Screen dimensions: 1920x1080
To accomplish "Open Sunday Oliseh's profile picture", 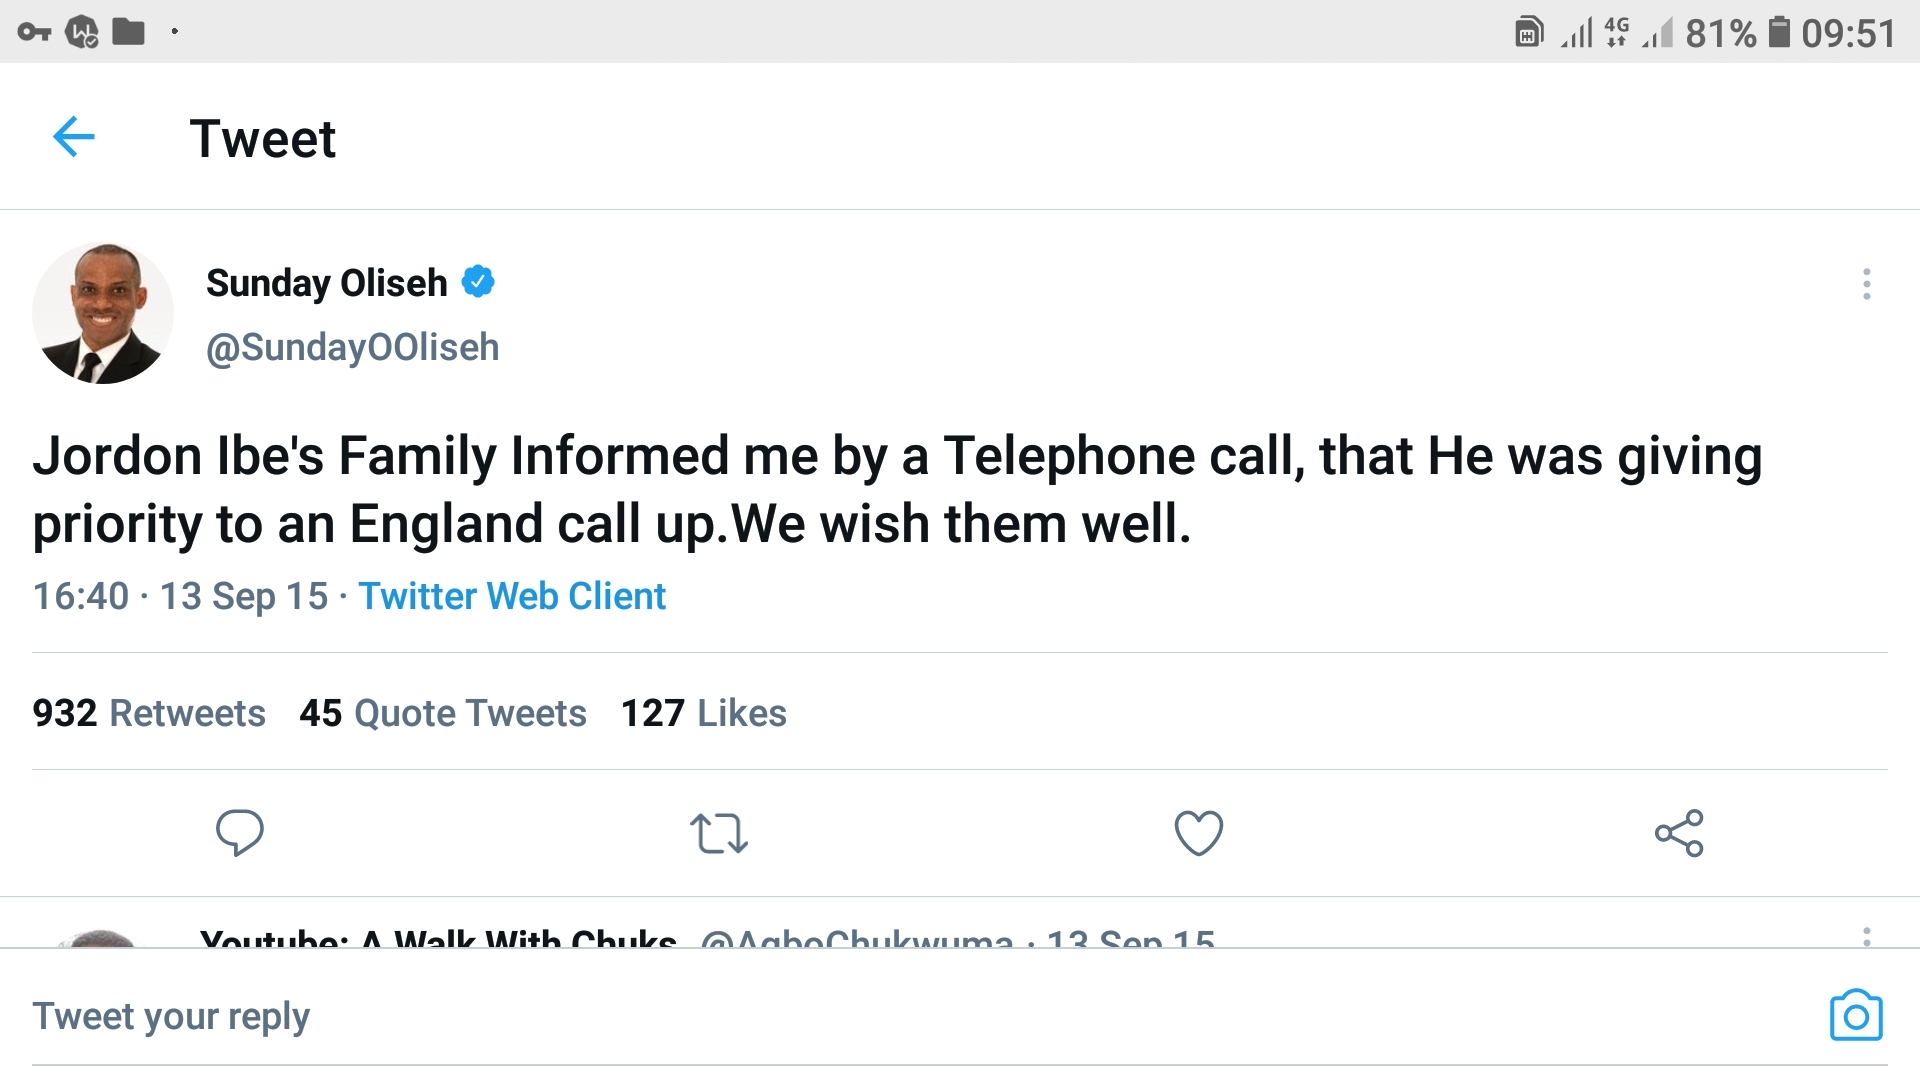I will [x=103, y=313].
